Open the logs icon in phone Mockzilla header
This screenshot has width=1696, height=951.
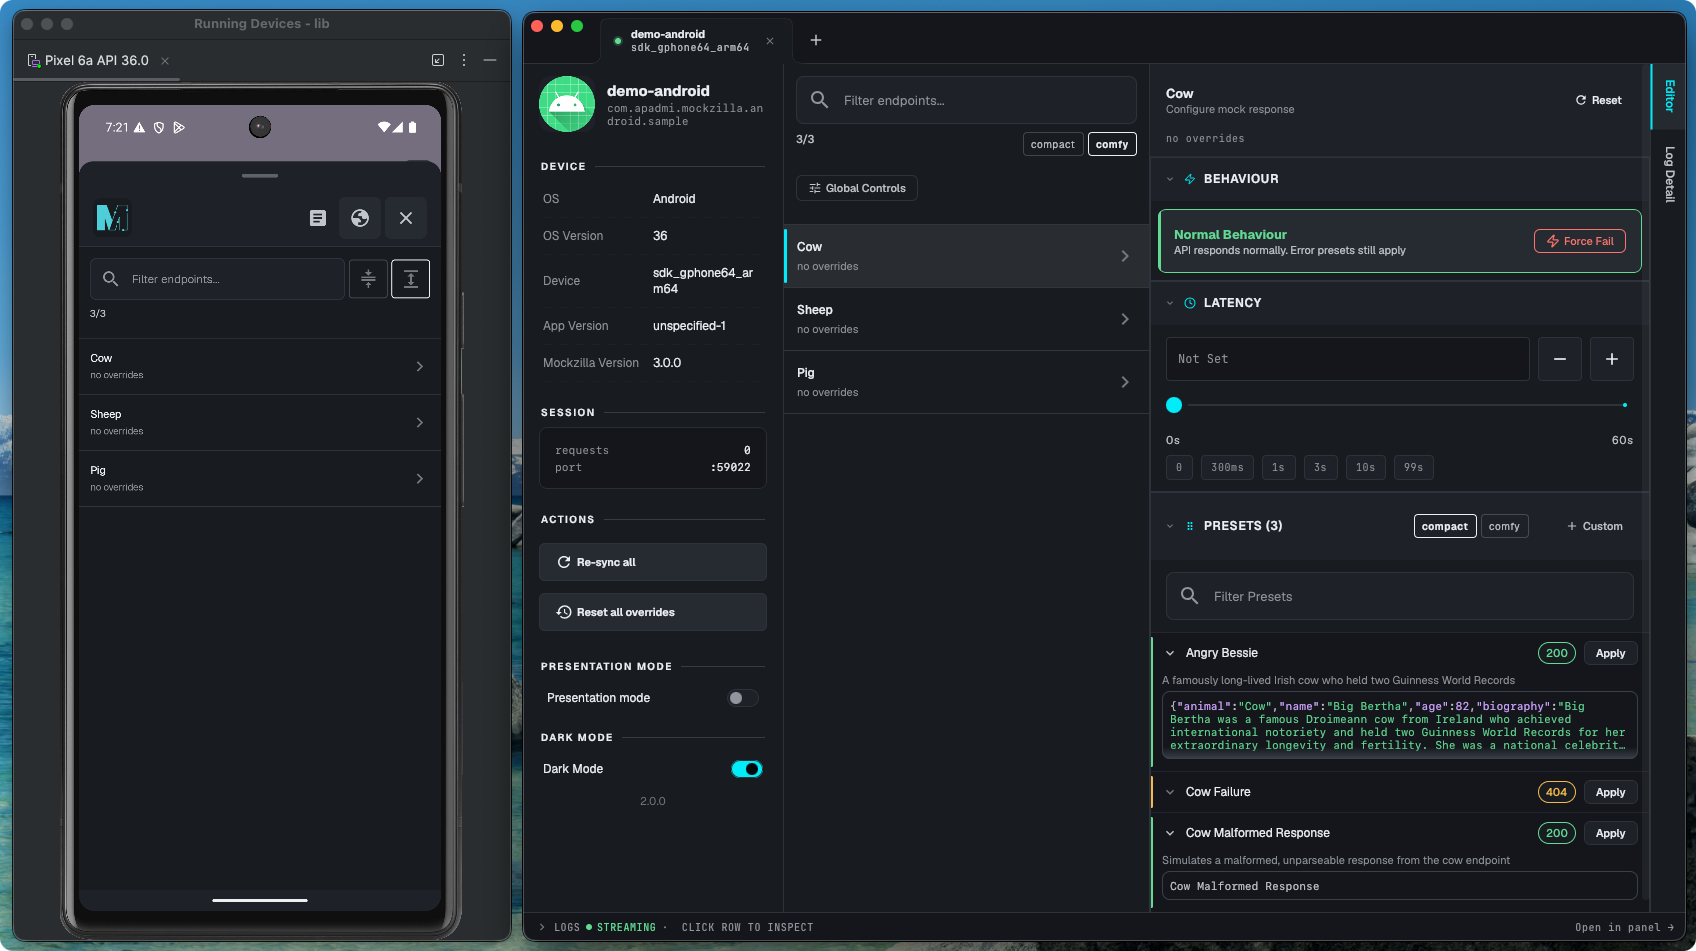point(318,218)
